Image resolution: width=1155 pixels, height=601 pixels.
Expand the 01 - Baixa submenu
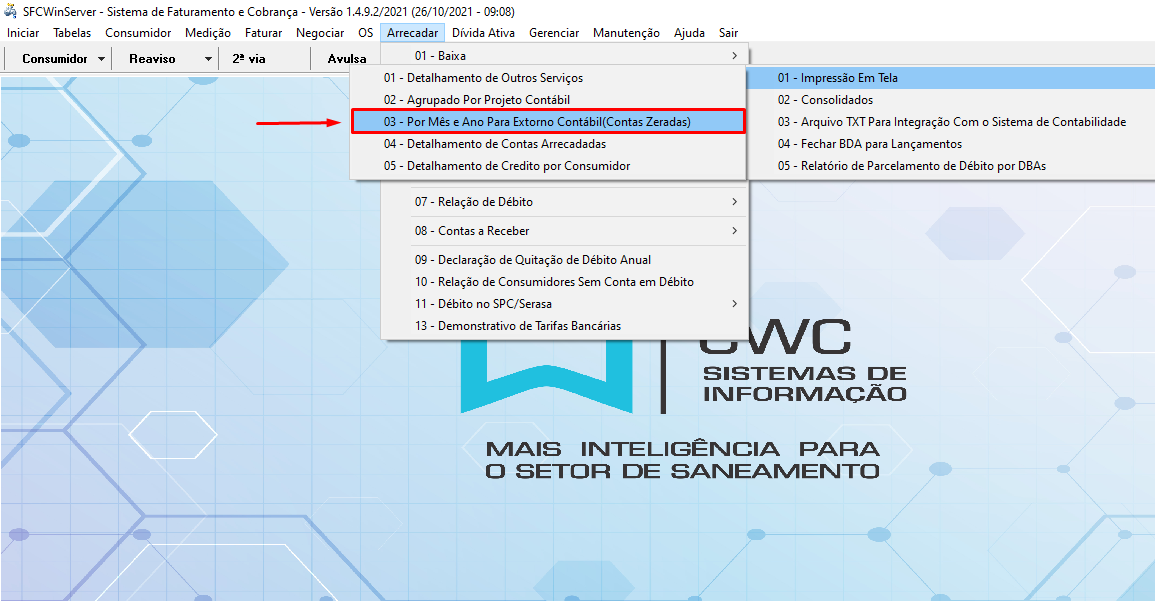click(x=565, y=56)
